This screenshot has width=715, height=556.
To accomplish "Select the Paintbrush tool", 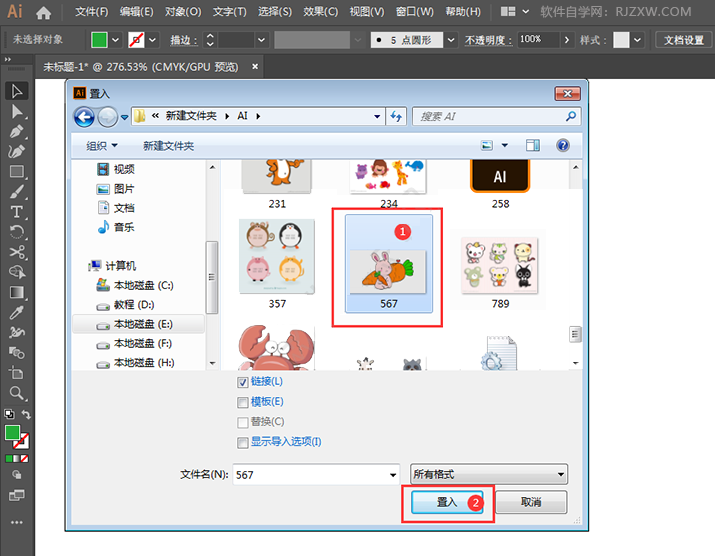I will [x=17, y=192].
